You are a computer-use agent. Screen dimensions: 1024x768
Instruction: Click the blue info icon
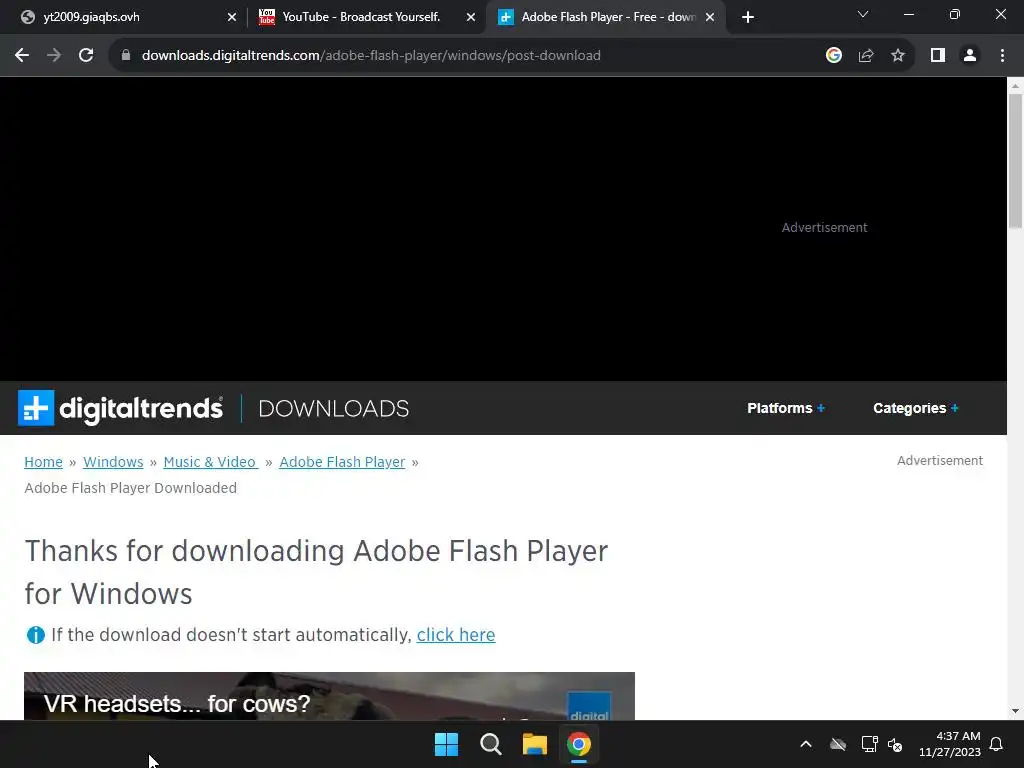(35, 635)
